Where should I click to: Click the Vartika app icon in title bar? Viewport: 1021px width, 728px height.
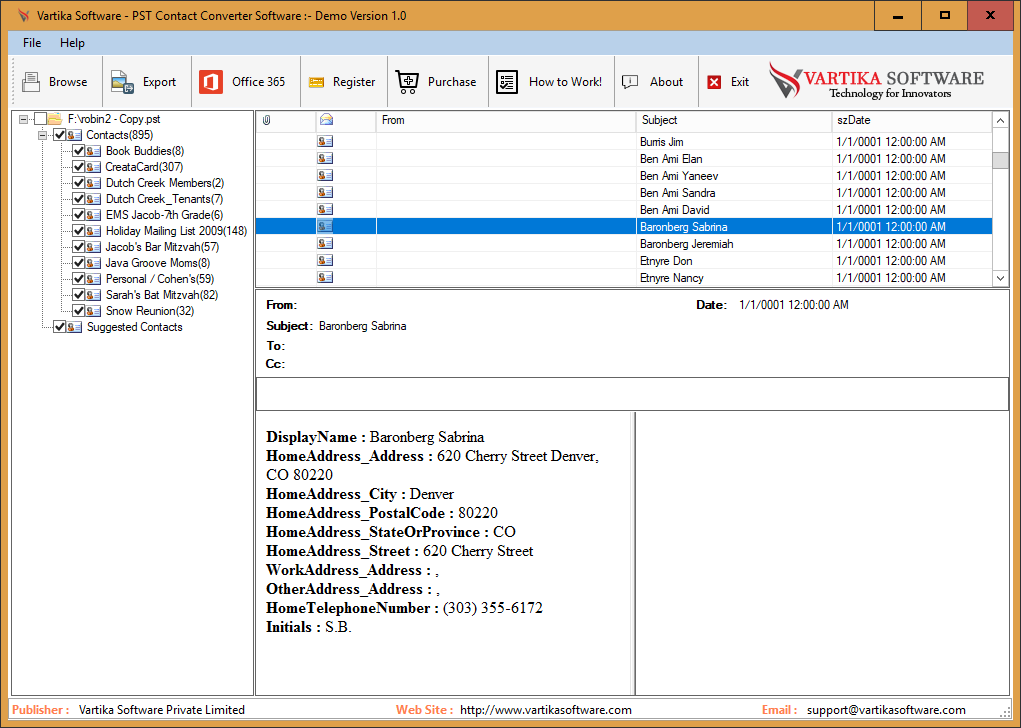23,16
